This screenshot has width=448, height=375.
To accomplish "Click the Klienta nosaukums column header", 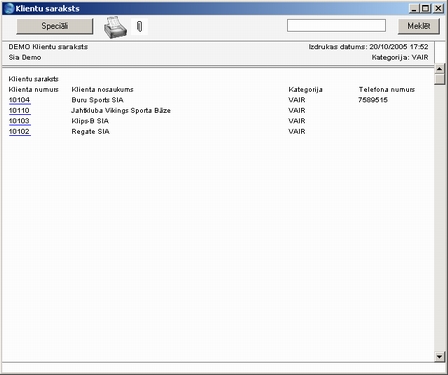I will [x=102, y=89].
